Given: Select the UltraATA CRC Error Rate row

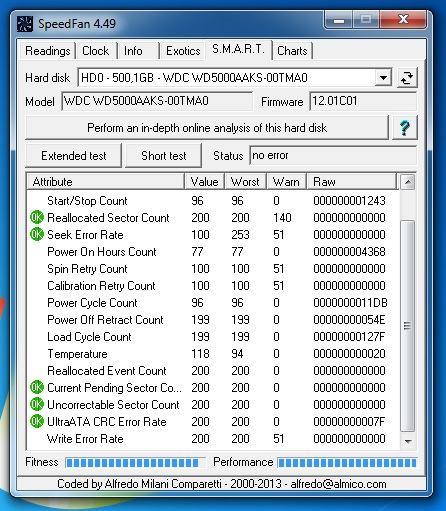Looking at the screenshot, I should tap(212, 422).
